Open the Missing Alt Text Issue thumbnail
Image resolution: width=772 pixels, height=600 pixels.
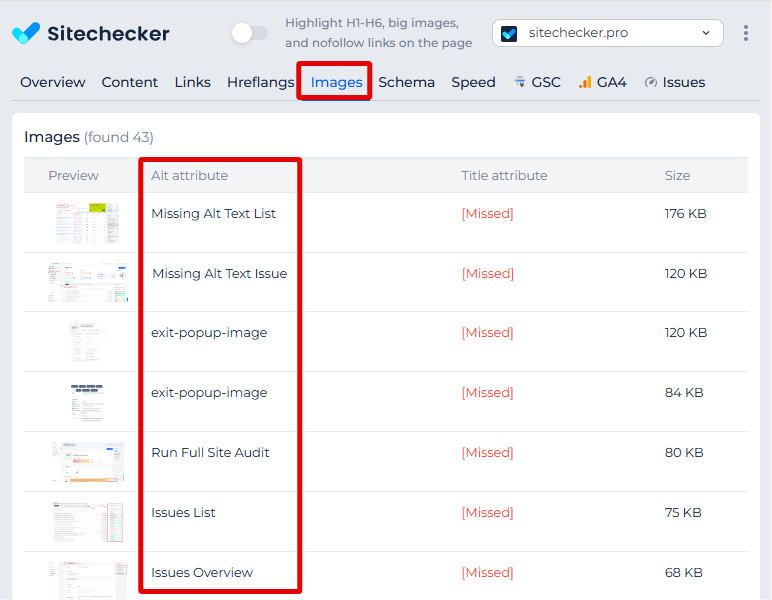point(88,282)
